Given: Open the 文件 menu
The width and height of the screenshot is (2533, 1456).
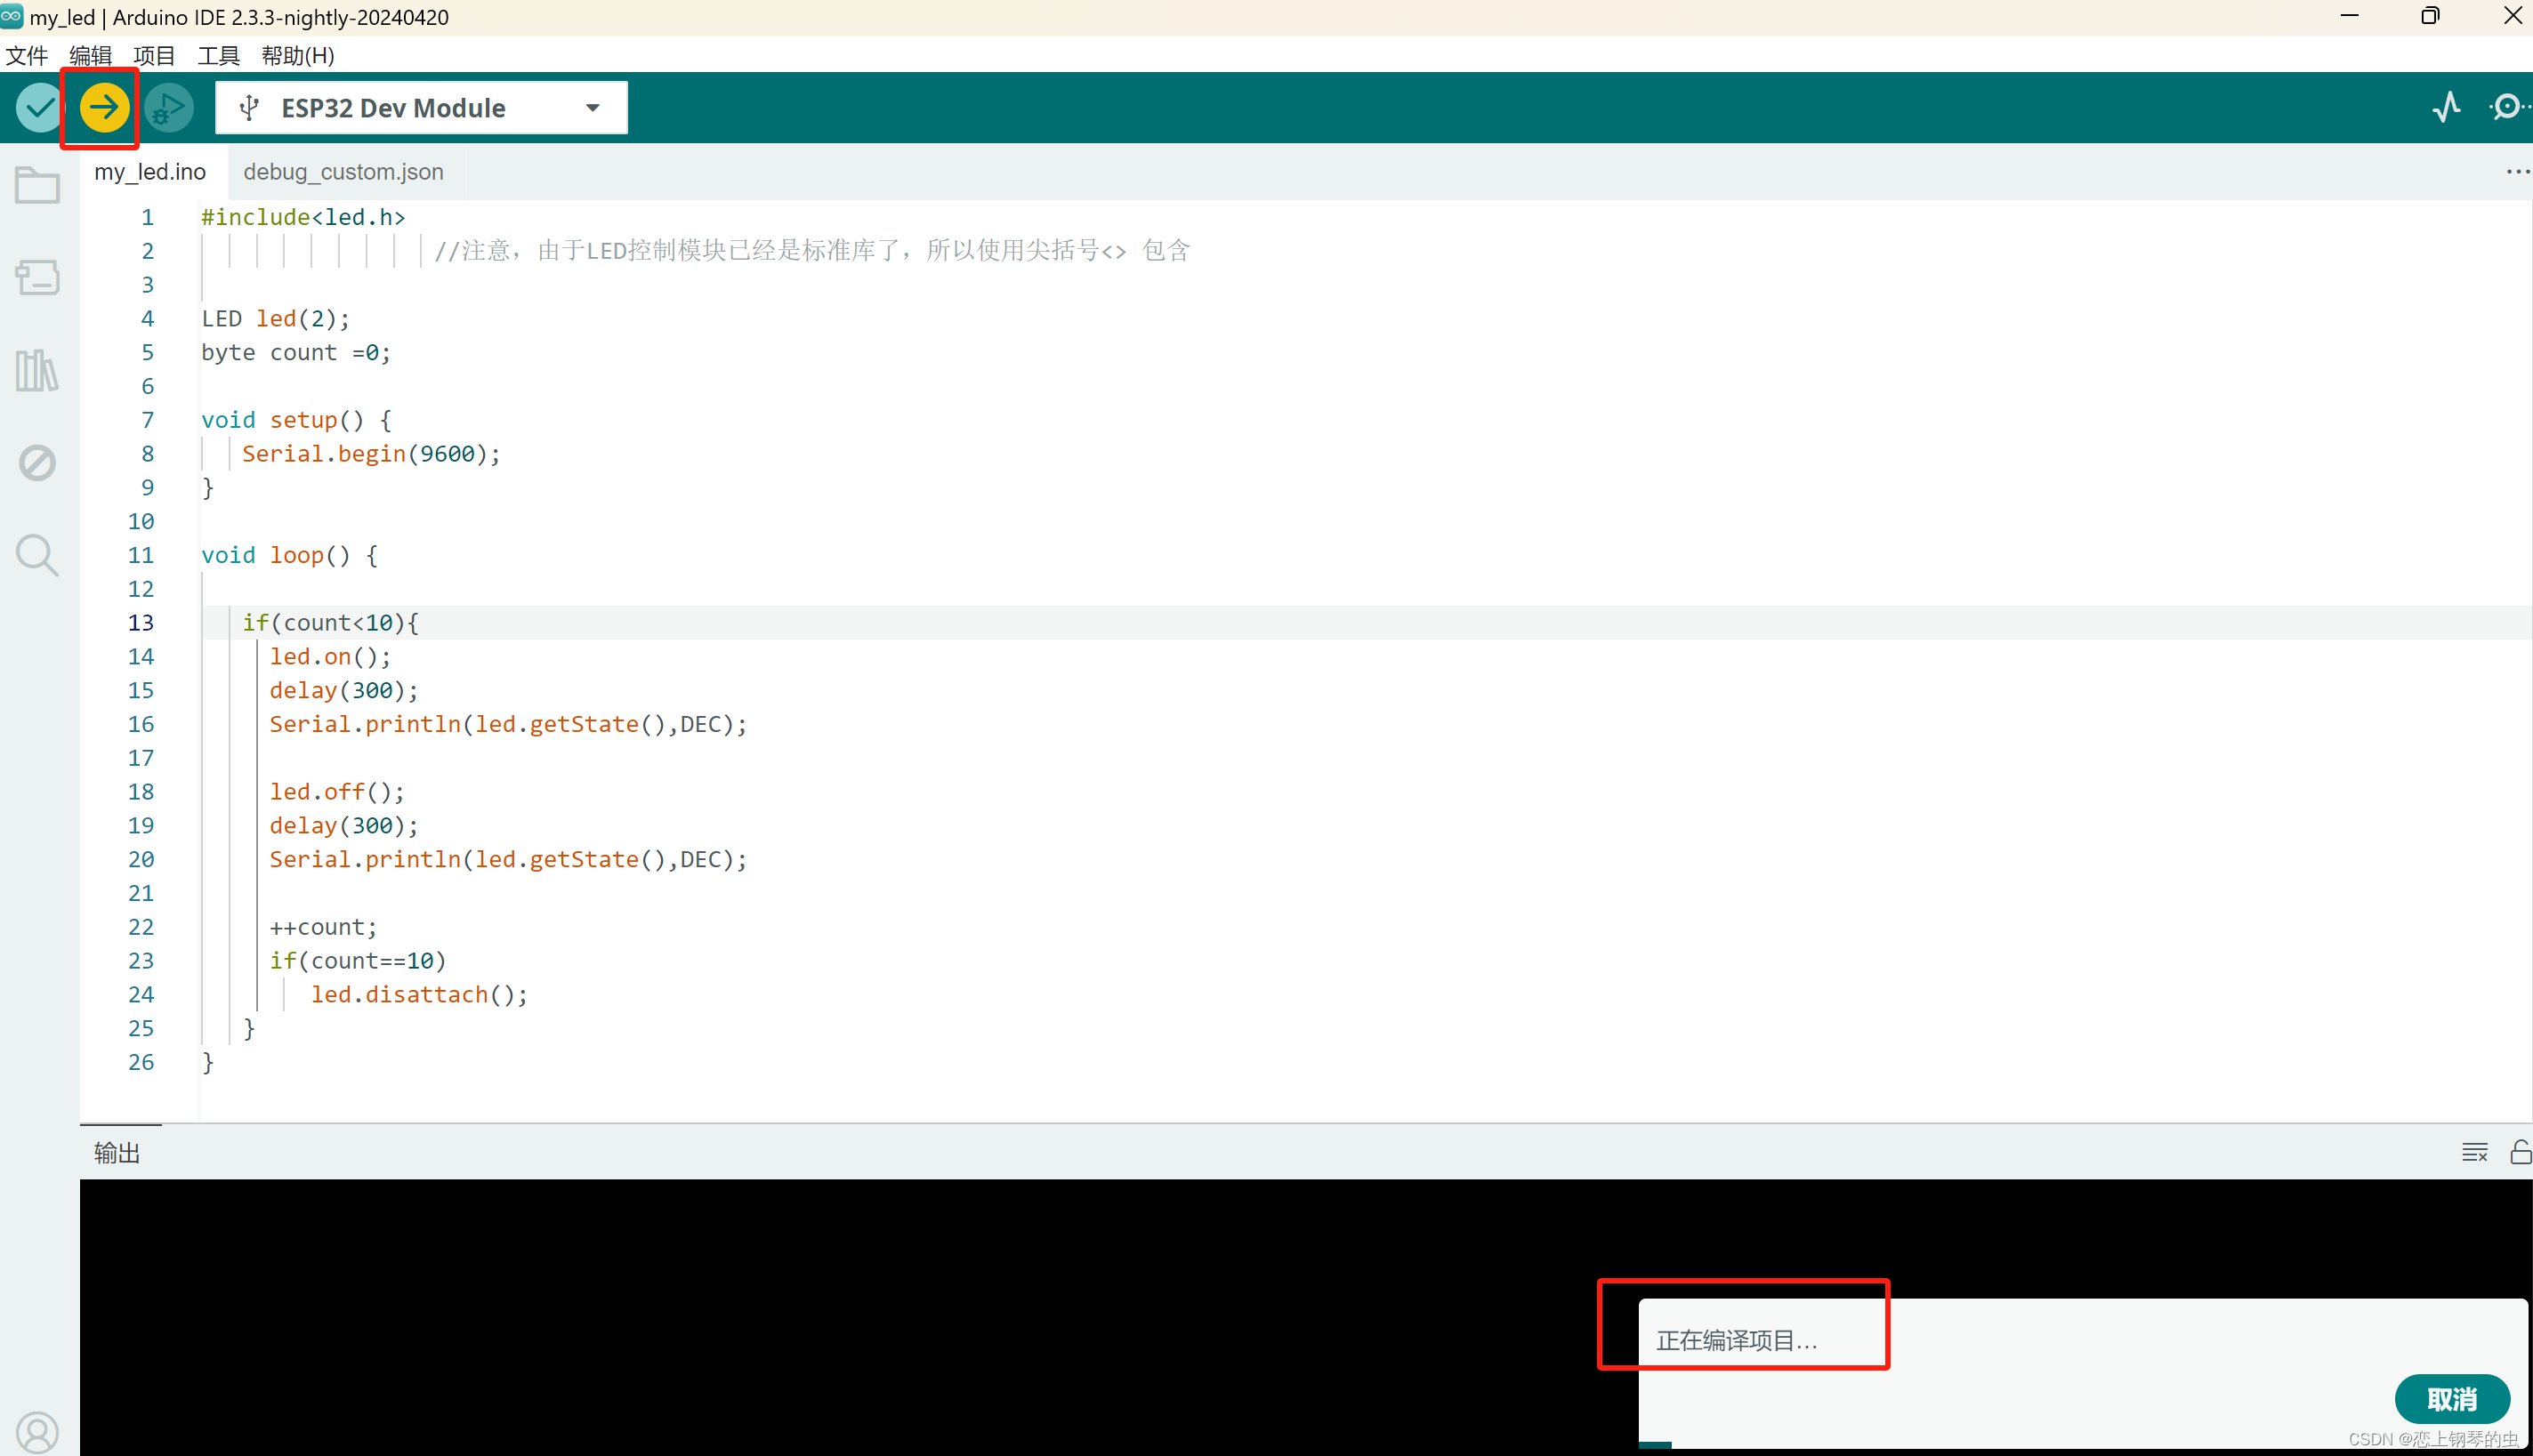Looking at the screenshot, I should (x=27, y=56).
